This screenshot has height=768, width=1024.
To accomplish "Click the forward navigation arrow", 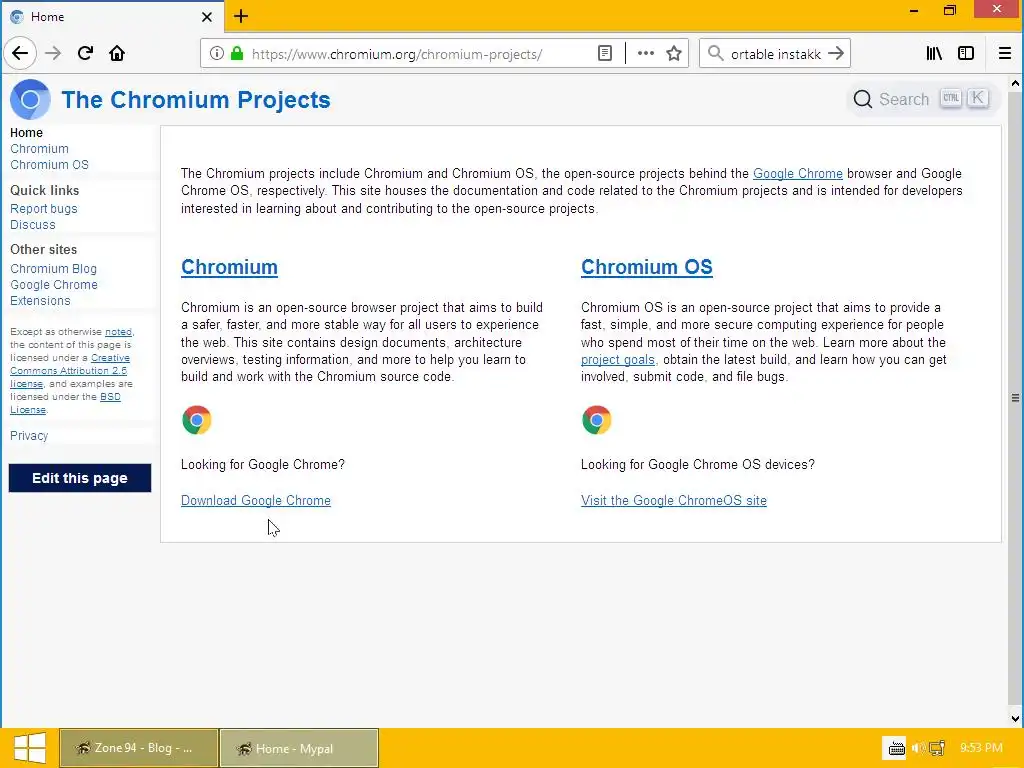I will click(x=53, y=54).
